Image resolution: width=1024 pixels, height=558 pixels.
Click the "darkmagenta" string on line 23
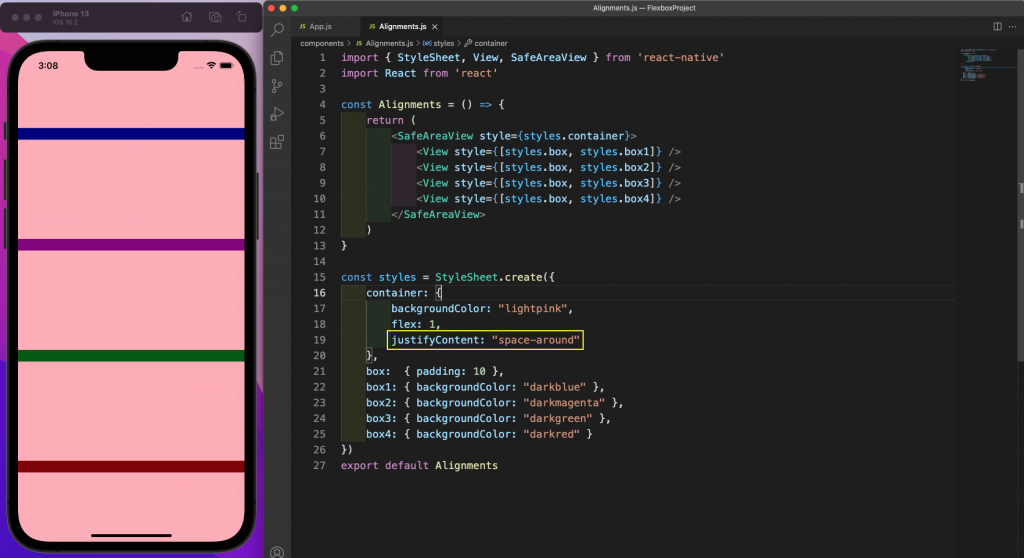tap(564, 402)
